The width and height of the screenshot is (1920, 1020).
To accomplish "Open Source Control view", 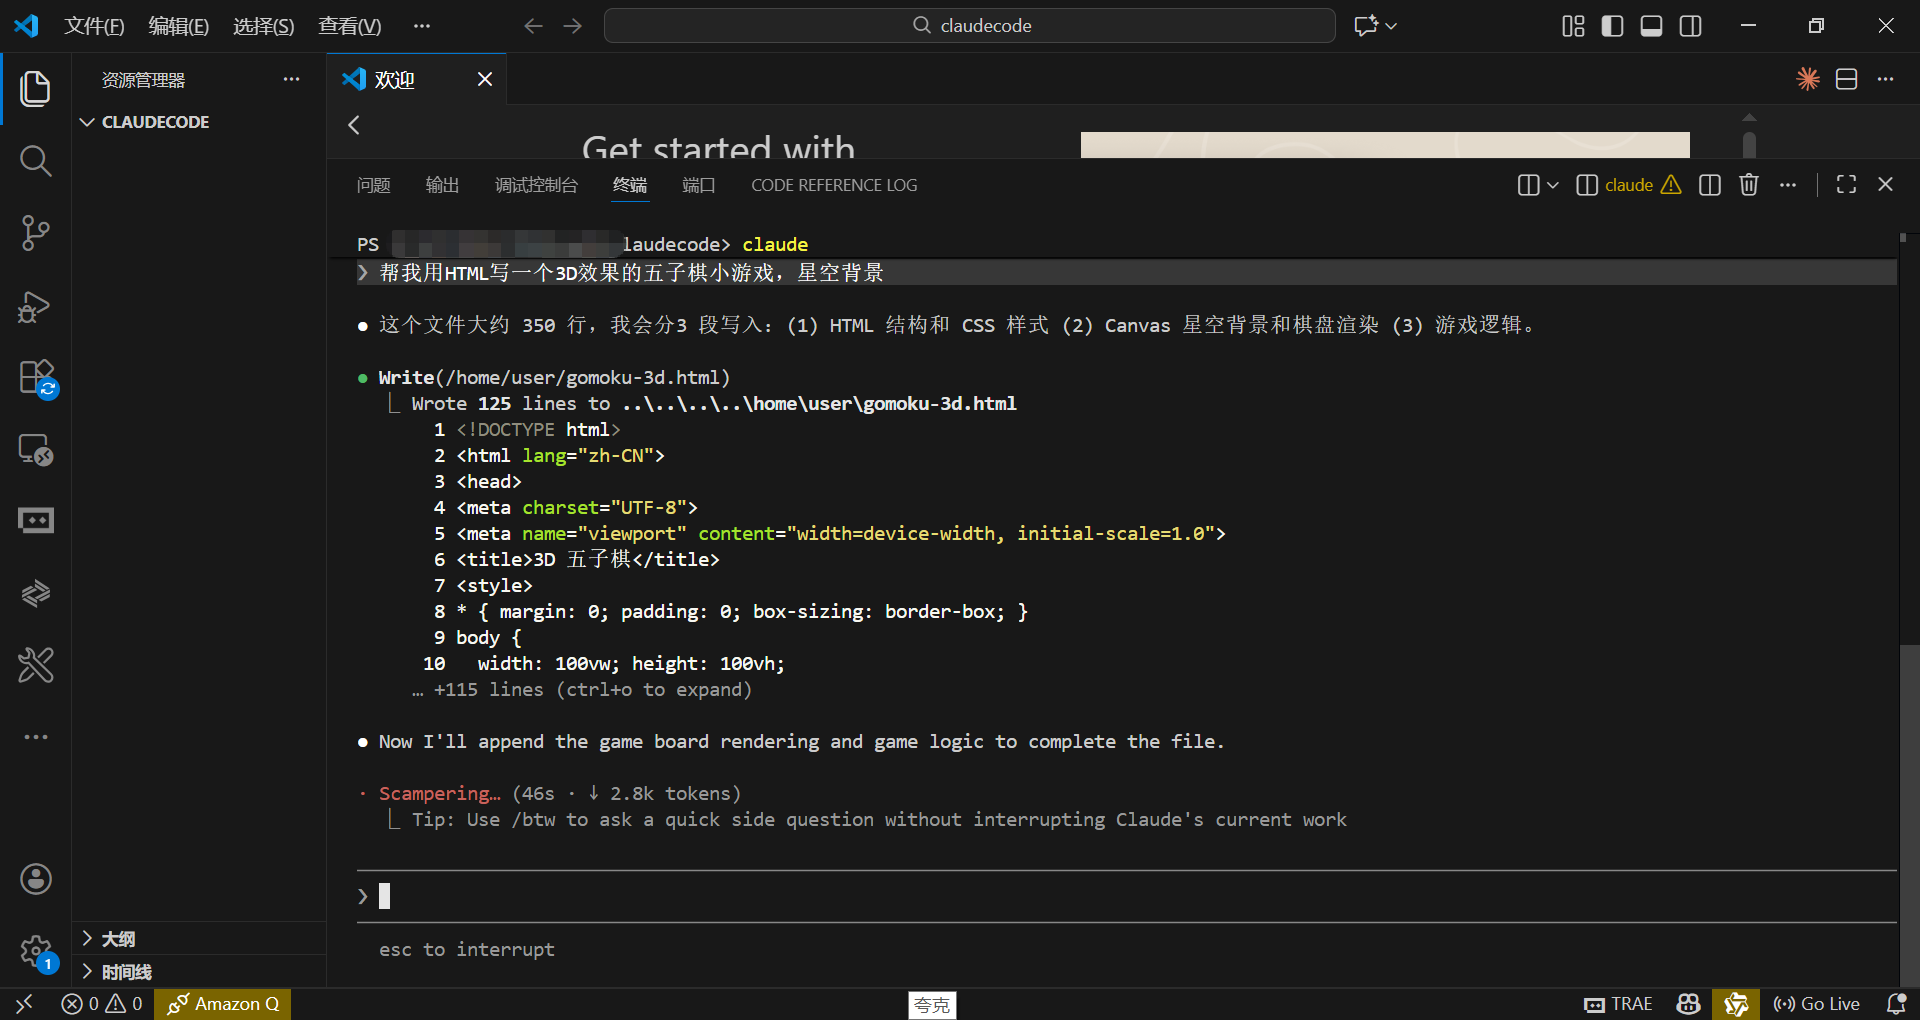I will click(x=36, y=233).
